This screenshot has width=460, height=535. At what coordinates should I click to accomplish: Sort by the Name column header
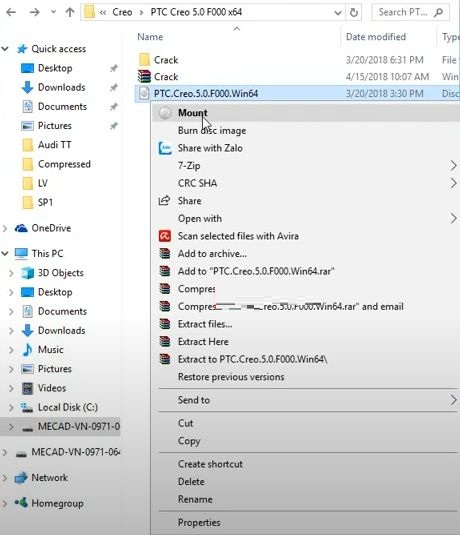pos(150,37)
